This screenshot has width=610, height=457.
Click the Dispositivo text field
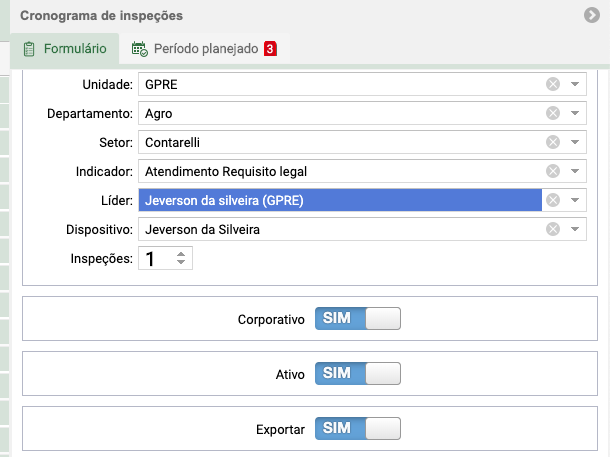coord(342,229)
